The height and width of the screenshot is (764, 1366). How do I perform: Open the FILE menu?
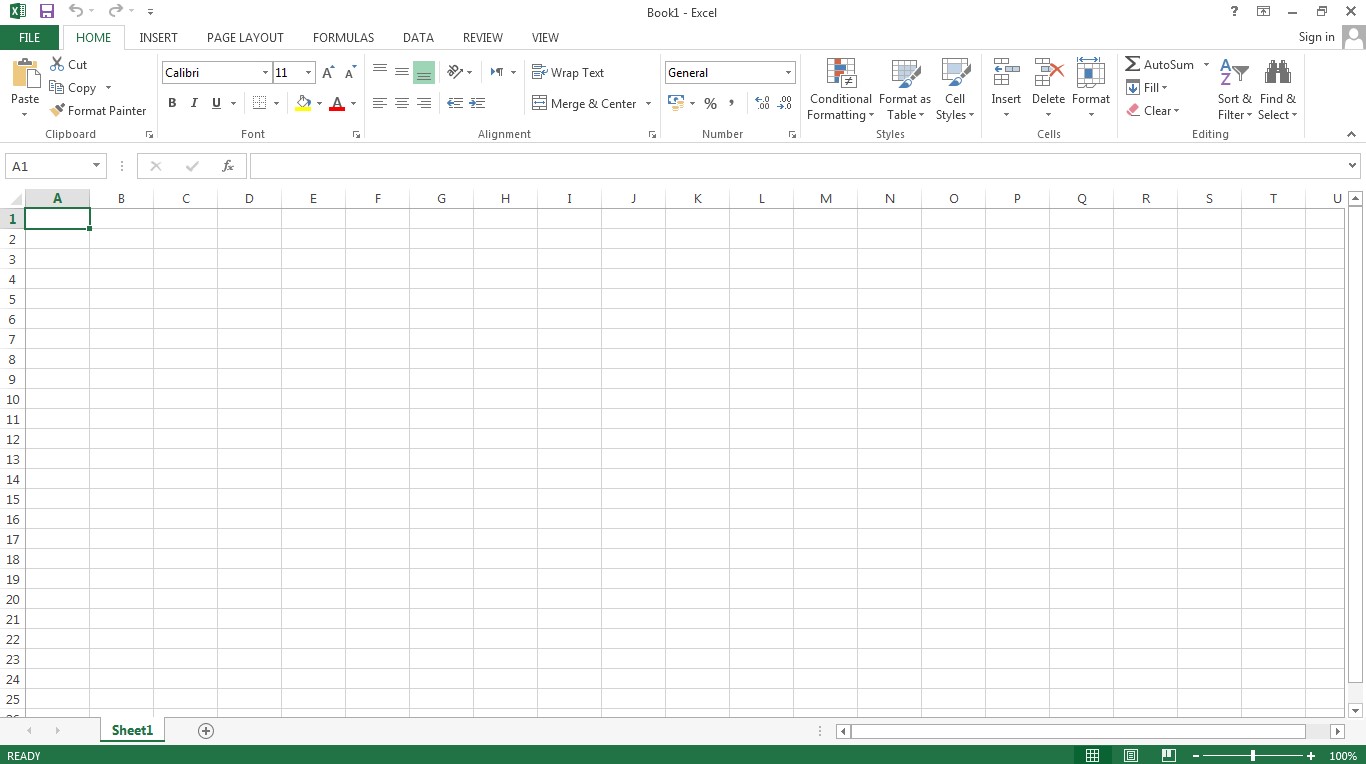(29, 37)
